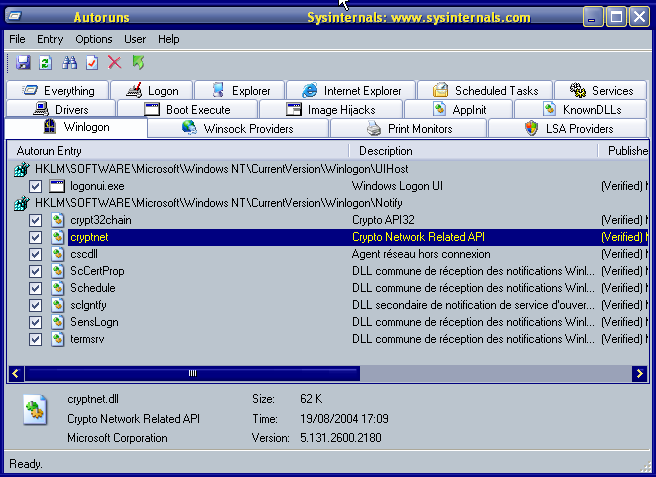The width and height of the screenshot is (656, 477).
Task: Click the horizontal scrollbar left arrow
Action: click(x=16, y=373)
